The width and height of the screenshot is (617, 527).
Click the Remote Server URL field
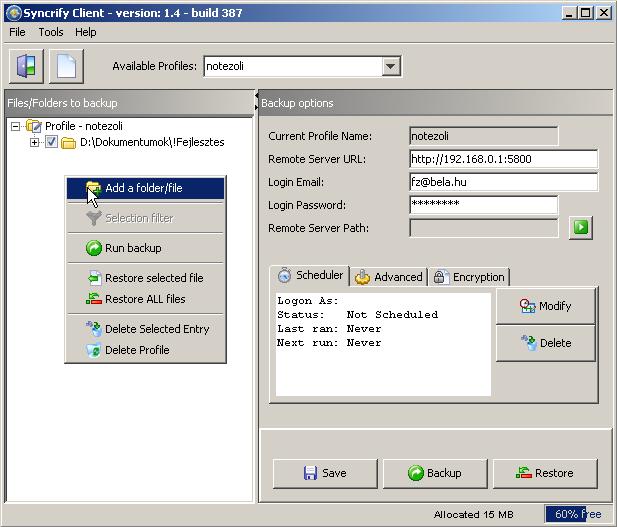503,159
